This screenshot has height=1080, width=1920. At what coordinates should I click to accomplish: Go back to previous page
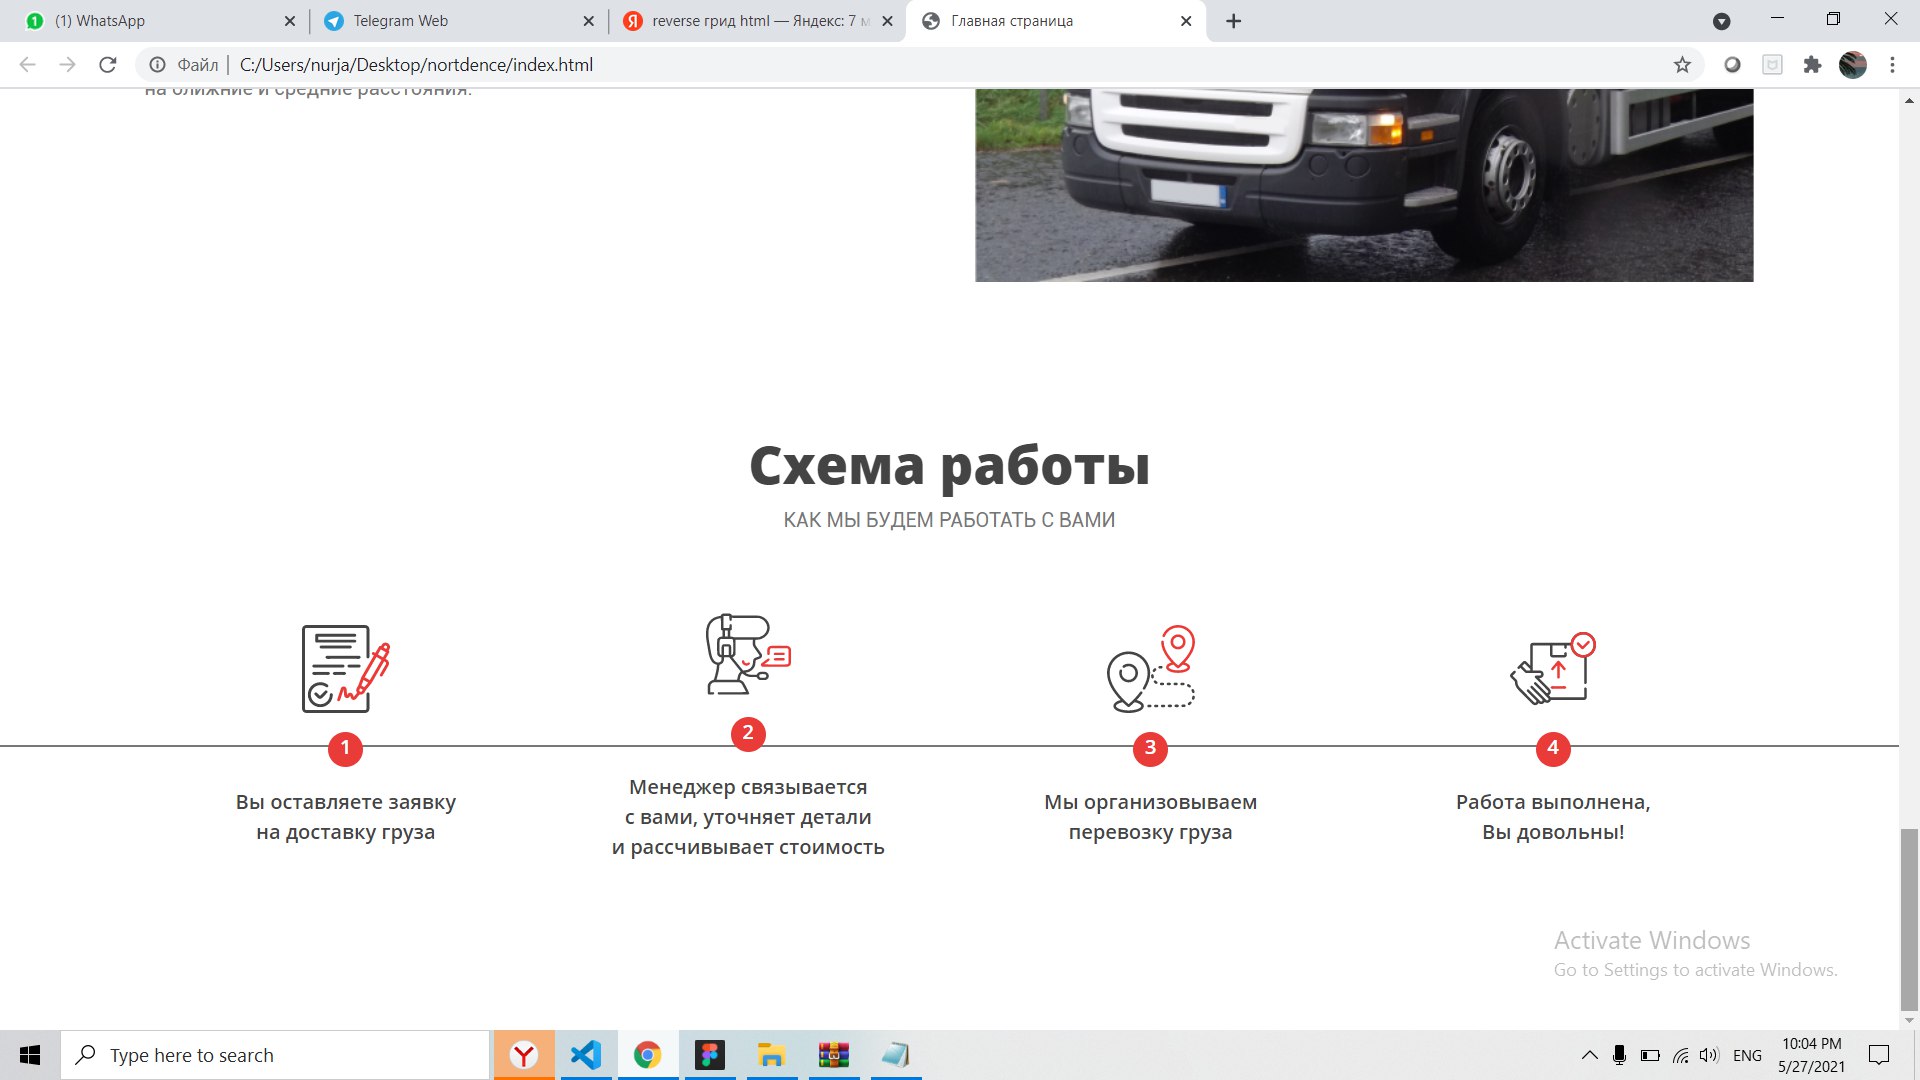pyautogui.click(x=28, y=65)
